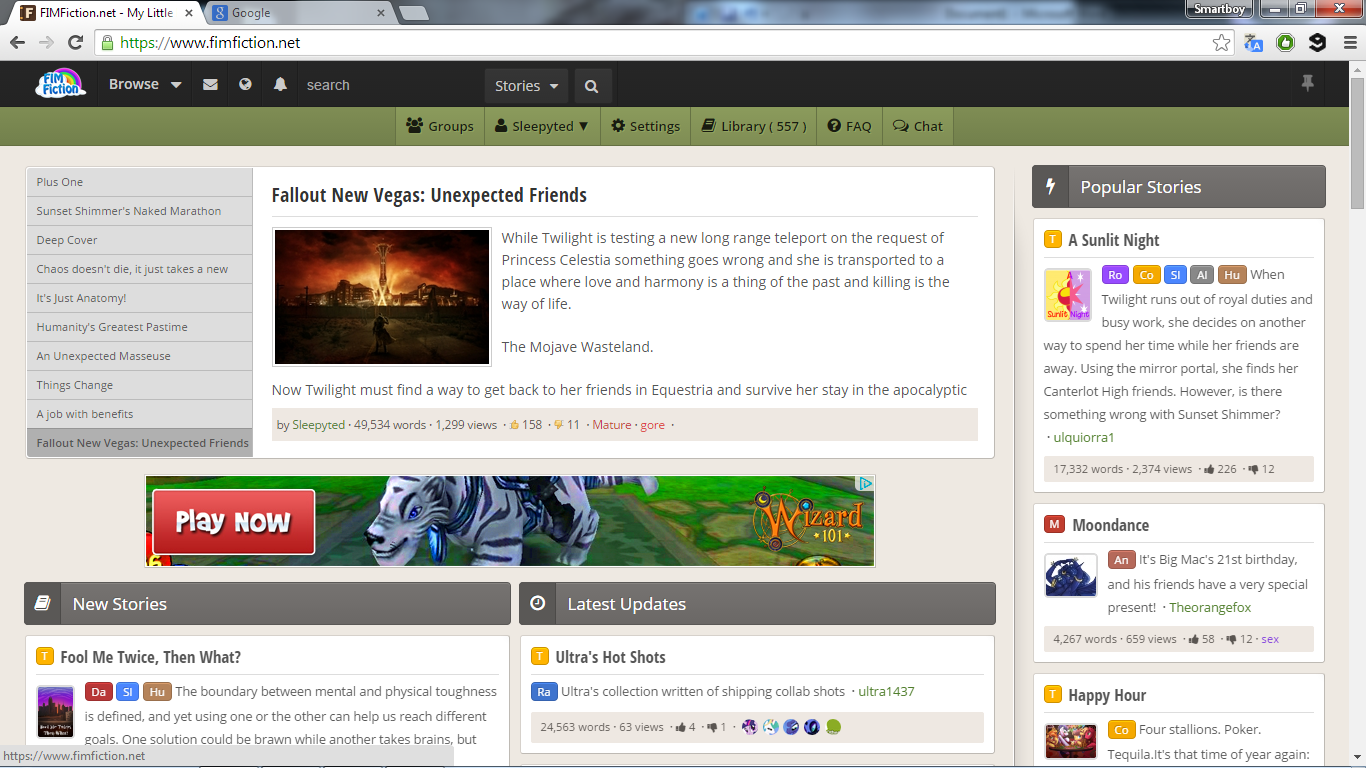Select It's Just Anatomy! entry

click(140, 298)
